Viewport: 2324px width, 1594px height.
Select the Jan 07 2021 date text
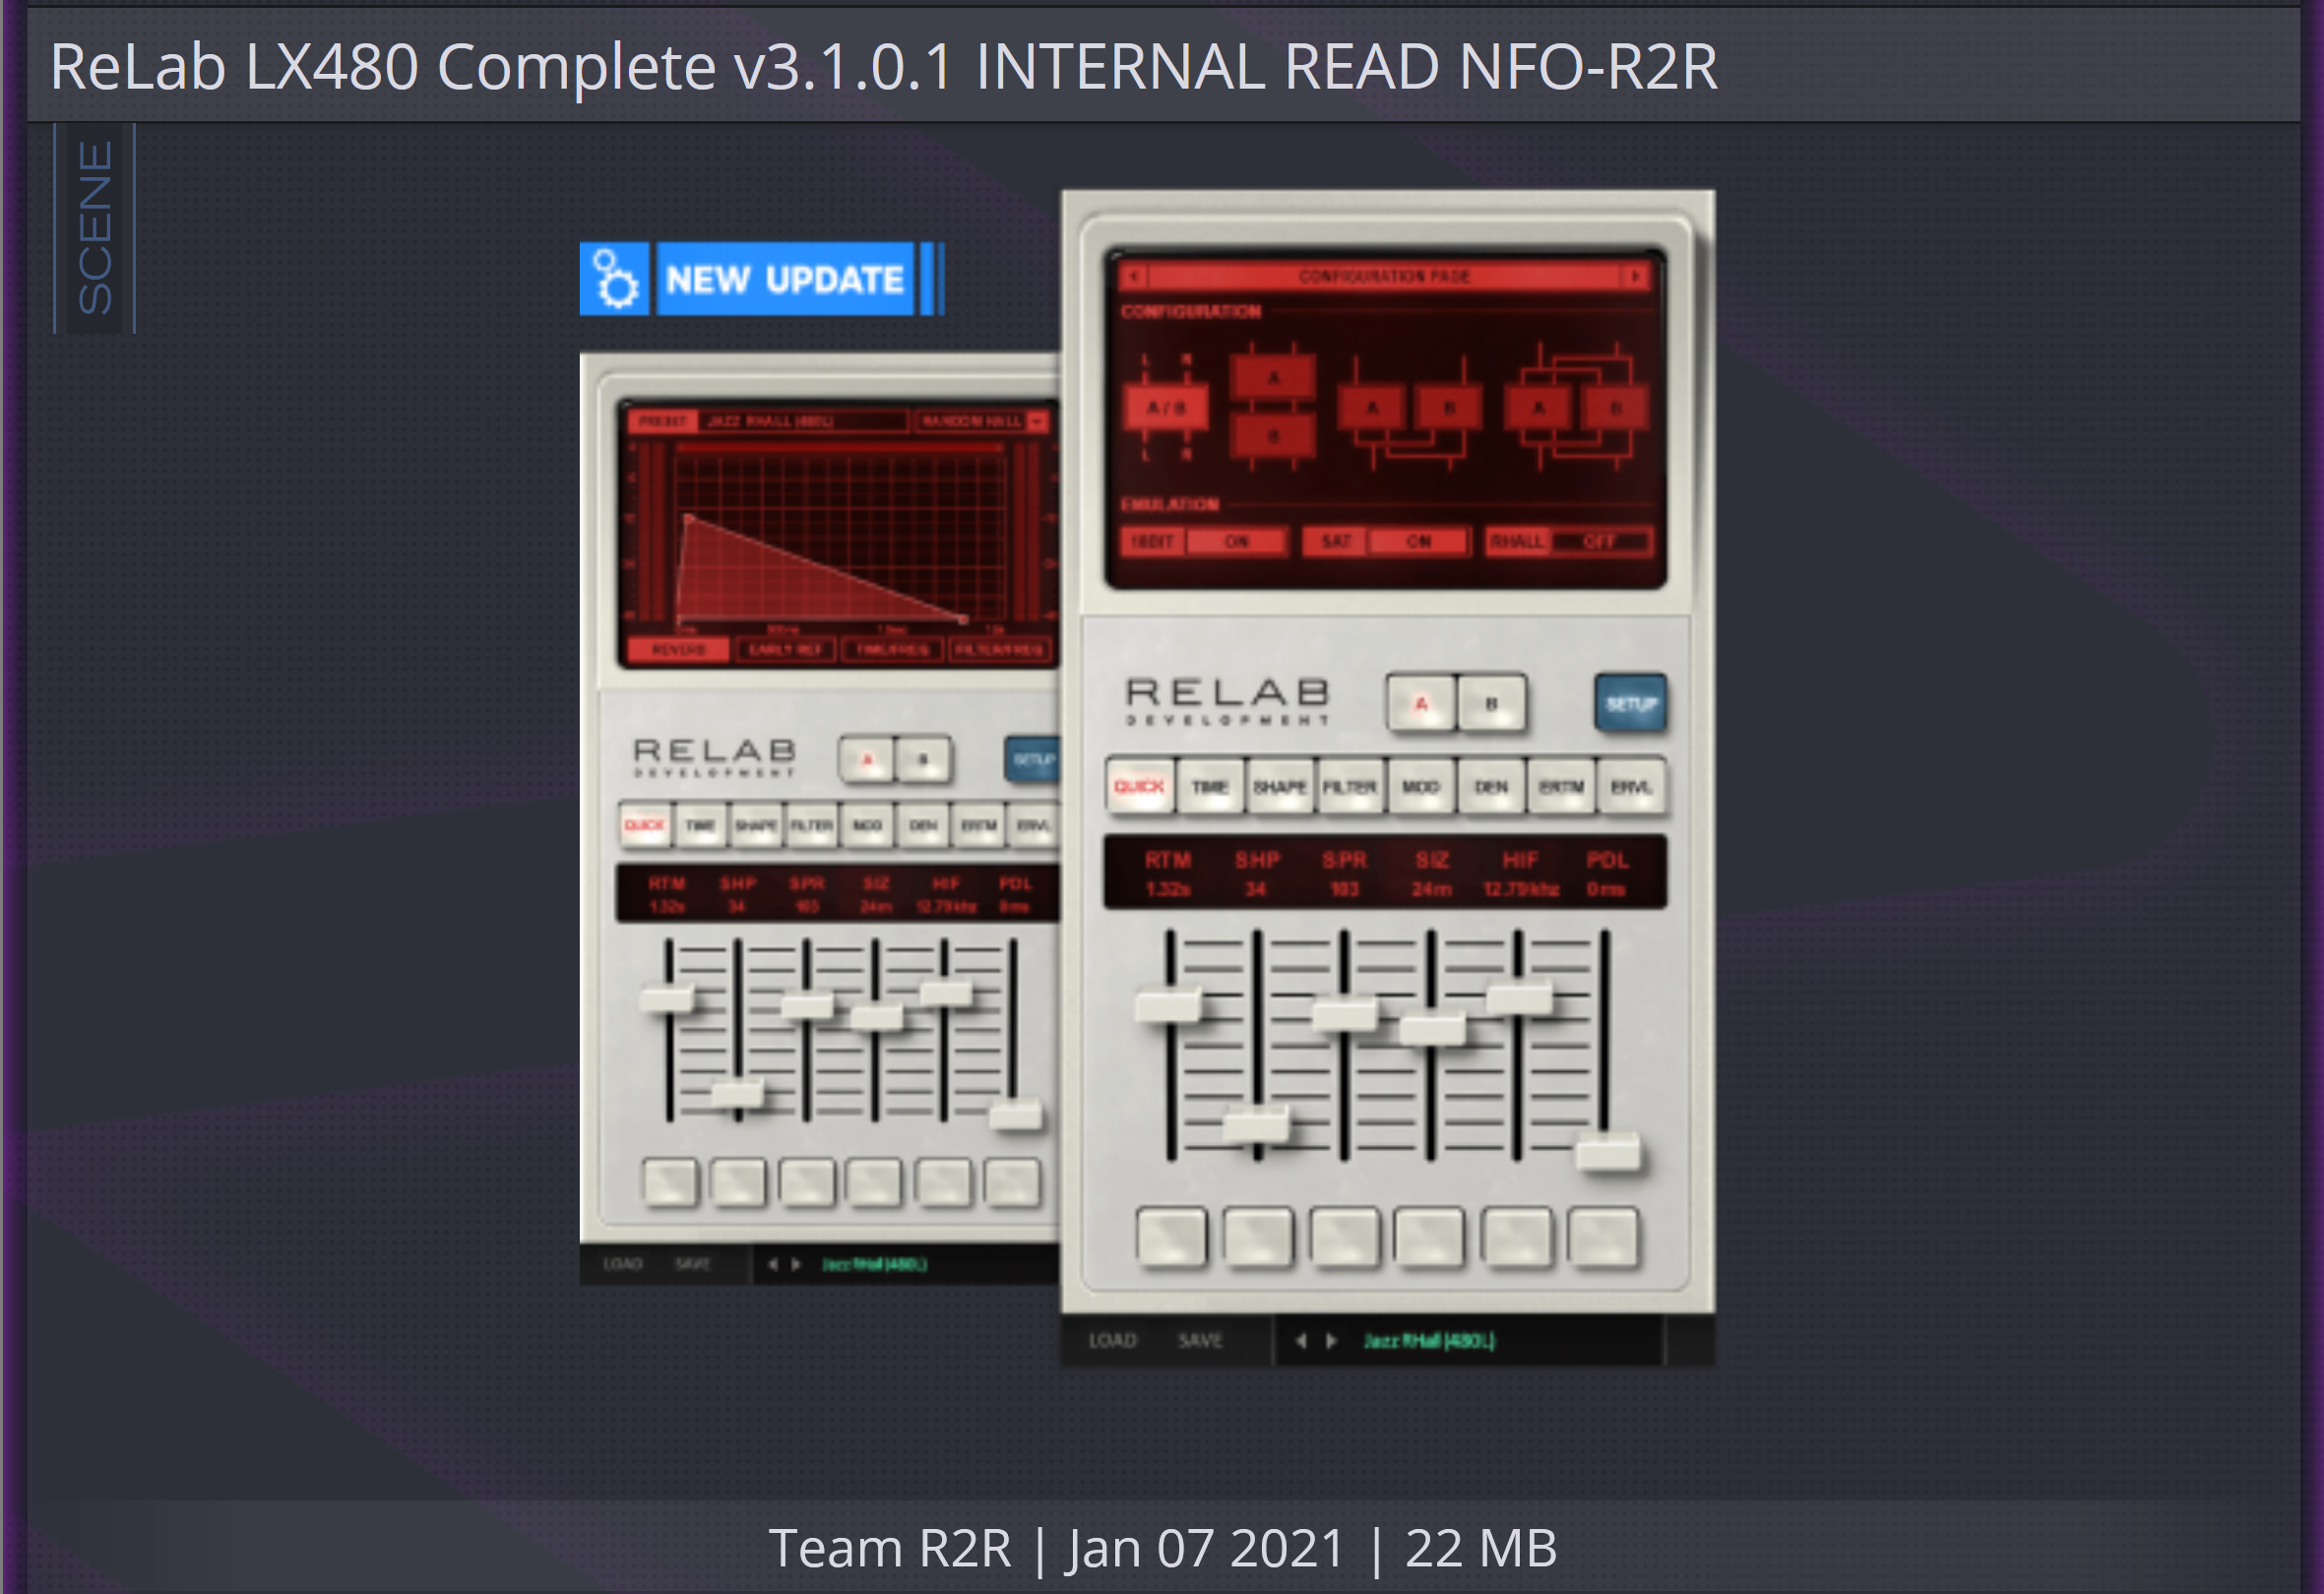tap(1204, 1548)
